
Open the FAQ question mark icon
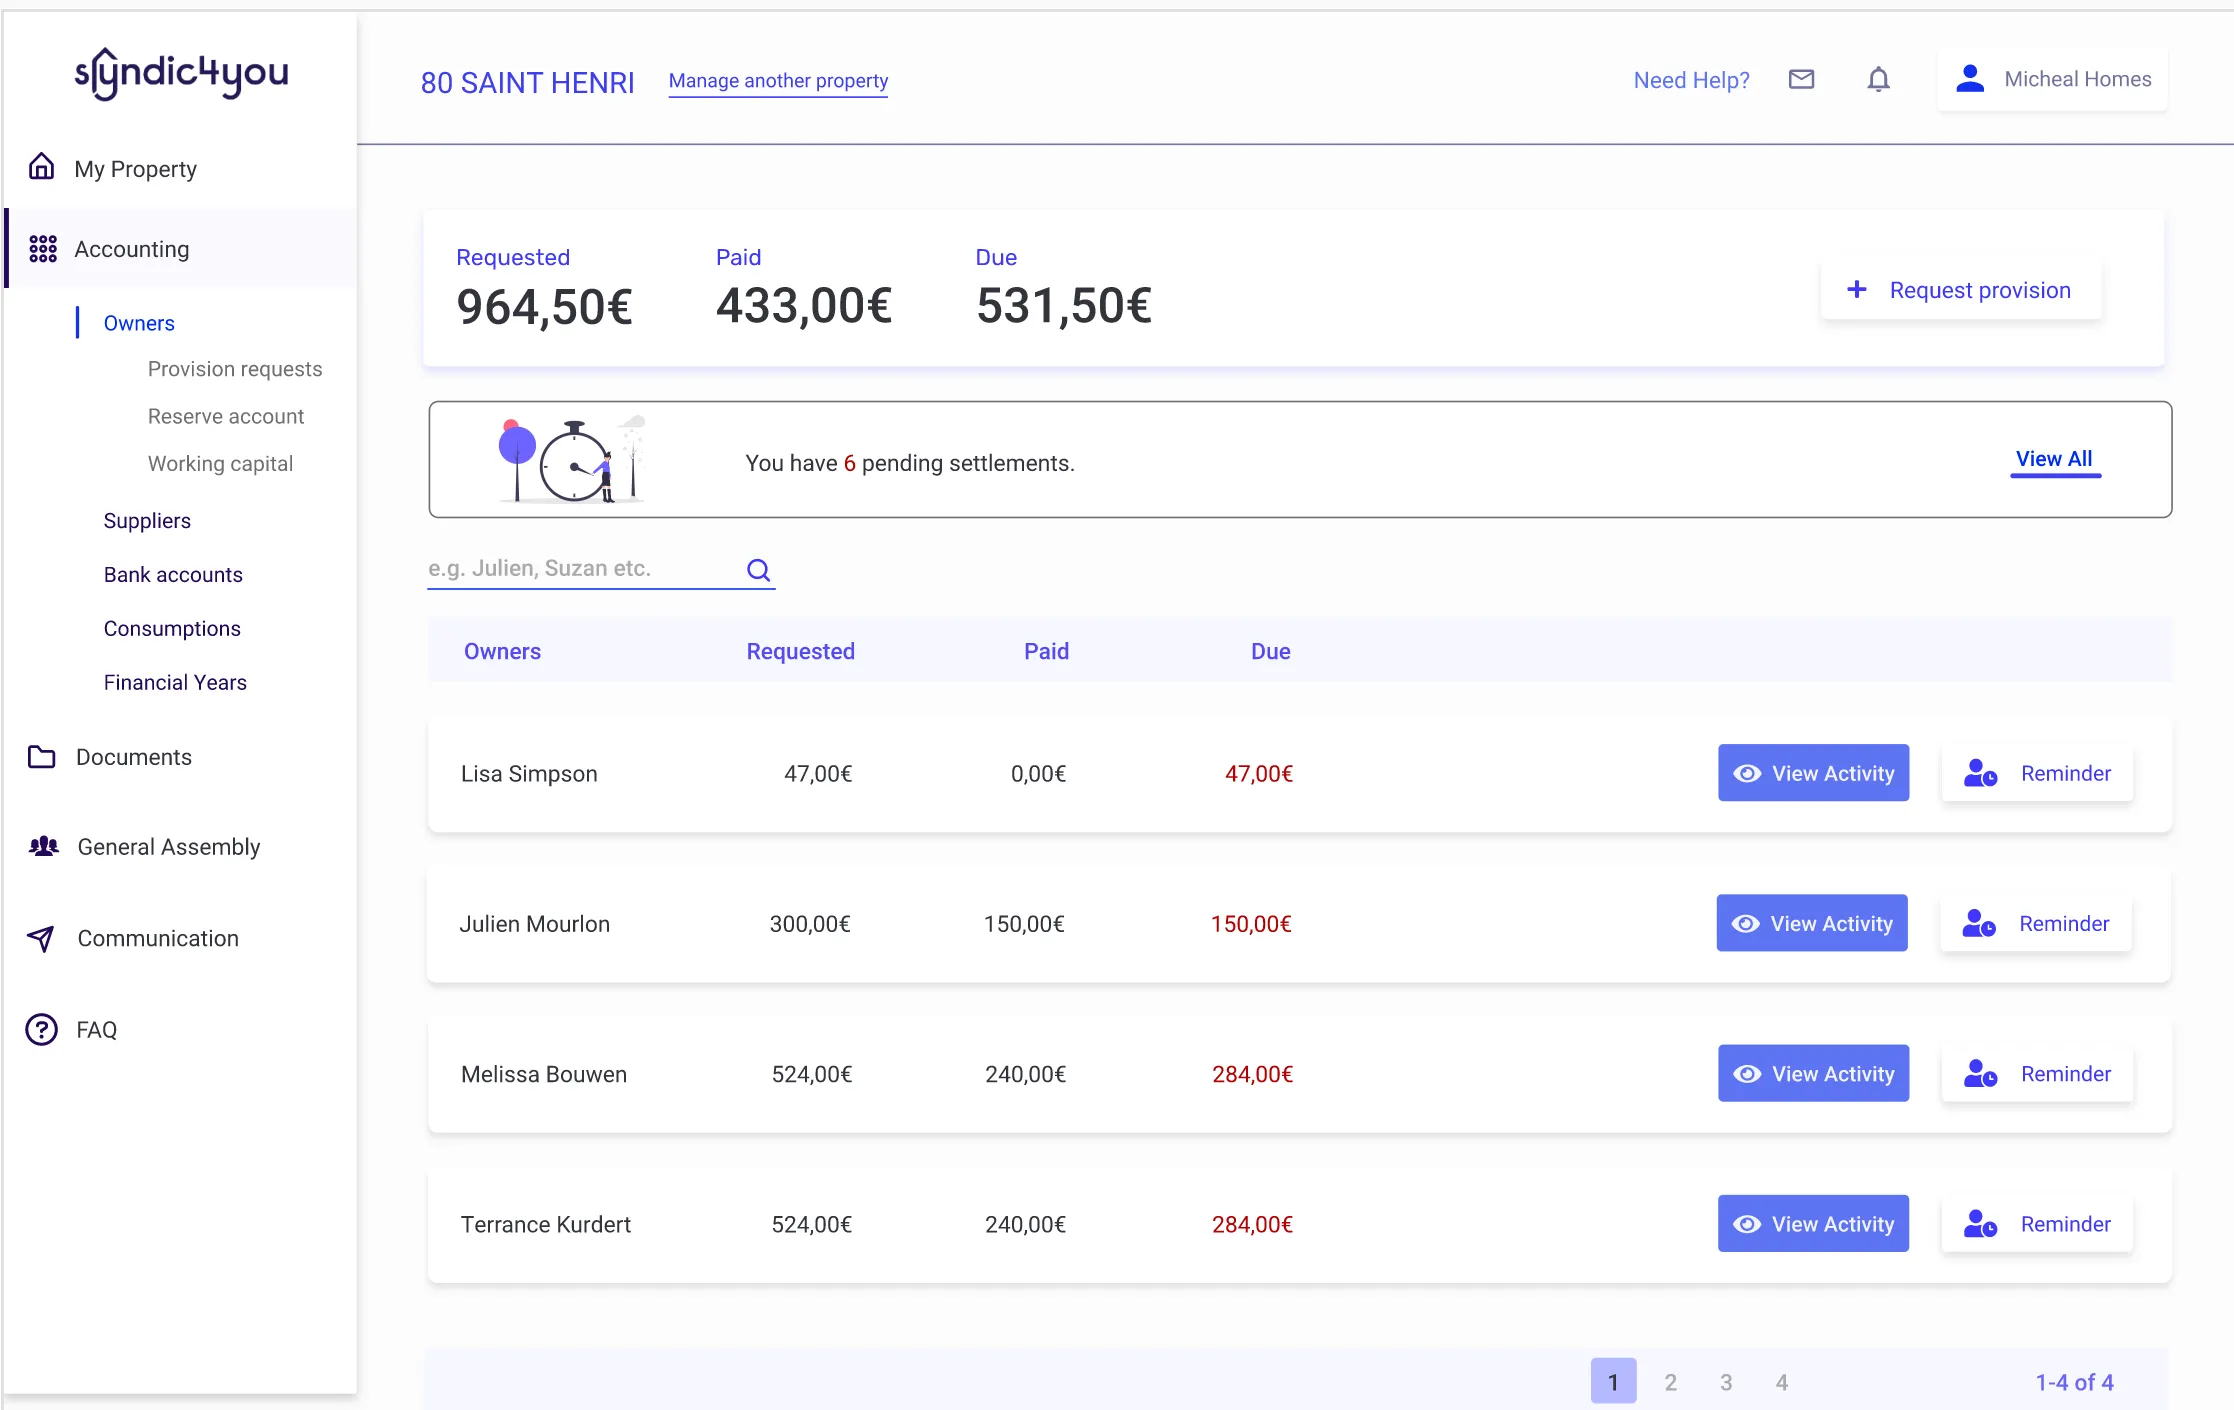pos(40,1029)
